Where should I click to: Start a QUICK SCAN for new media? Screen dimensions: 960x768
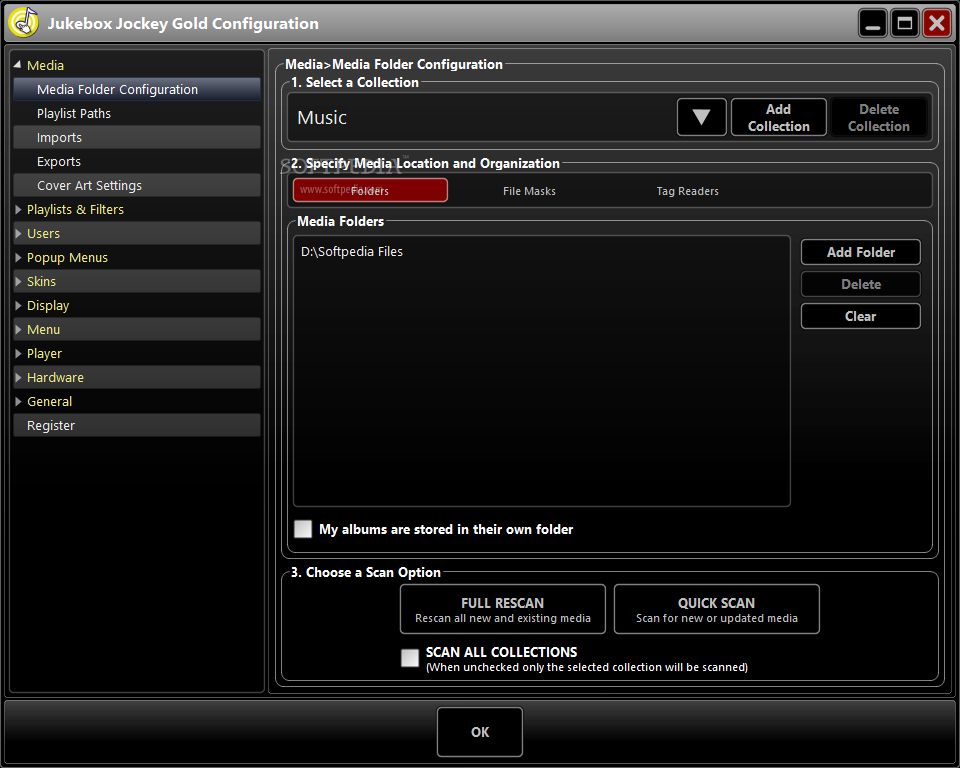click(x=716, y=609)
